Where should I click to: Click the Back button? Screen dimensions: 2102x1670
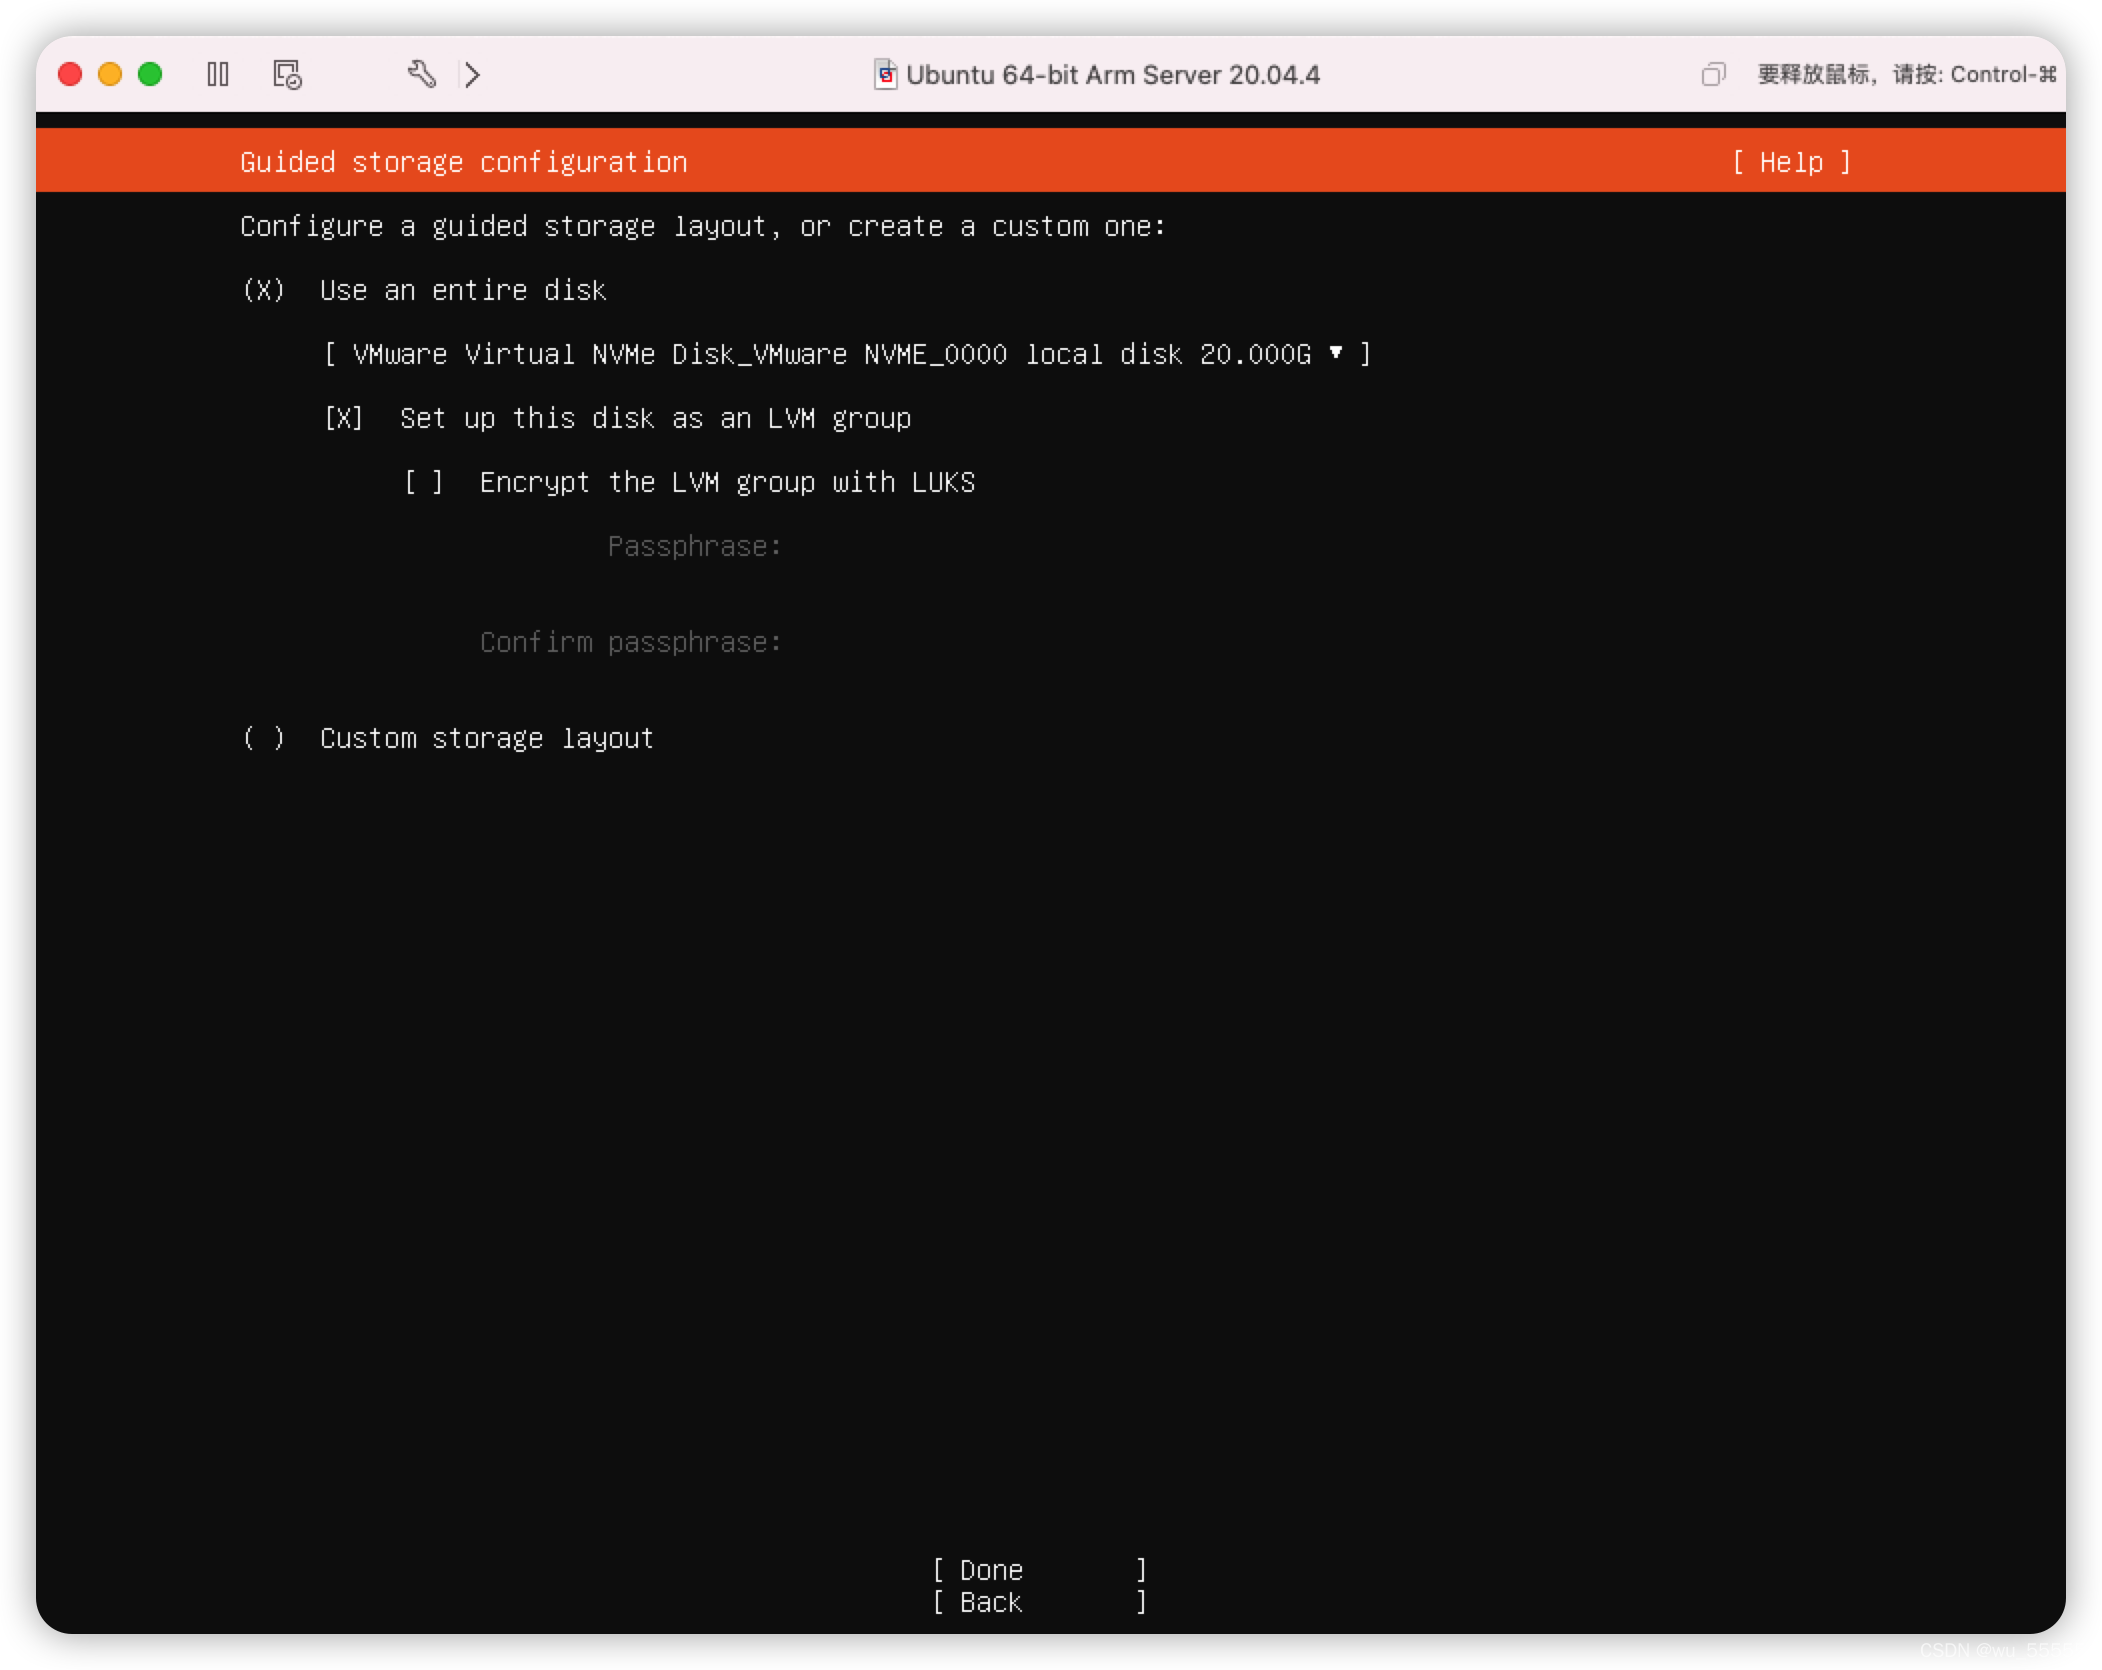point(1040,1602)
